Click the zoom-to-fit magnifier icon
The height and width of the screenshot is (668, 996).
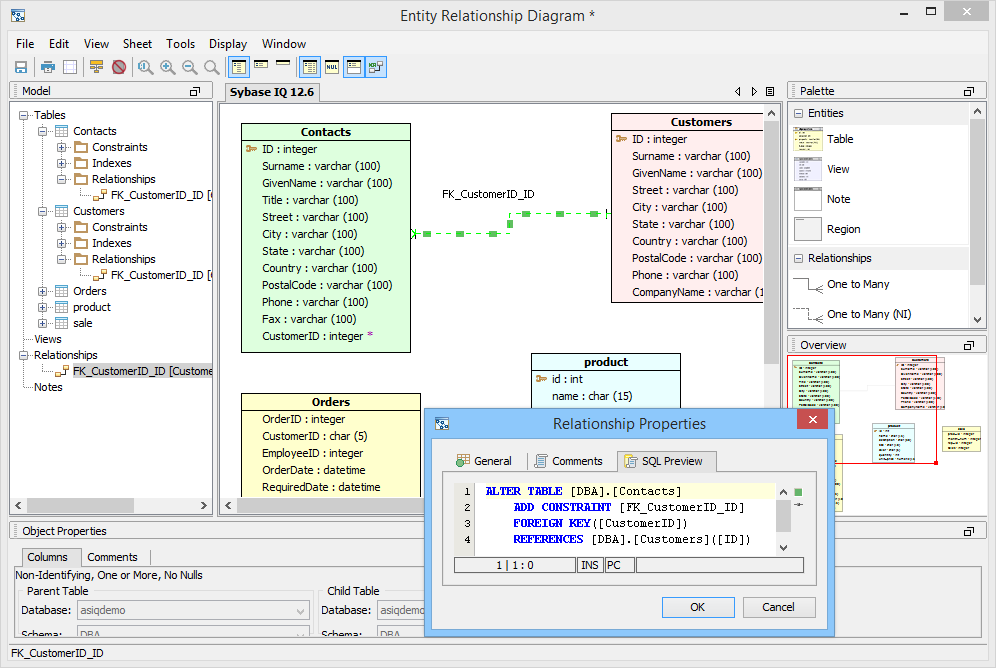145,67
